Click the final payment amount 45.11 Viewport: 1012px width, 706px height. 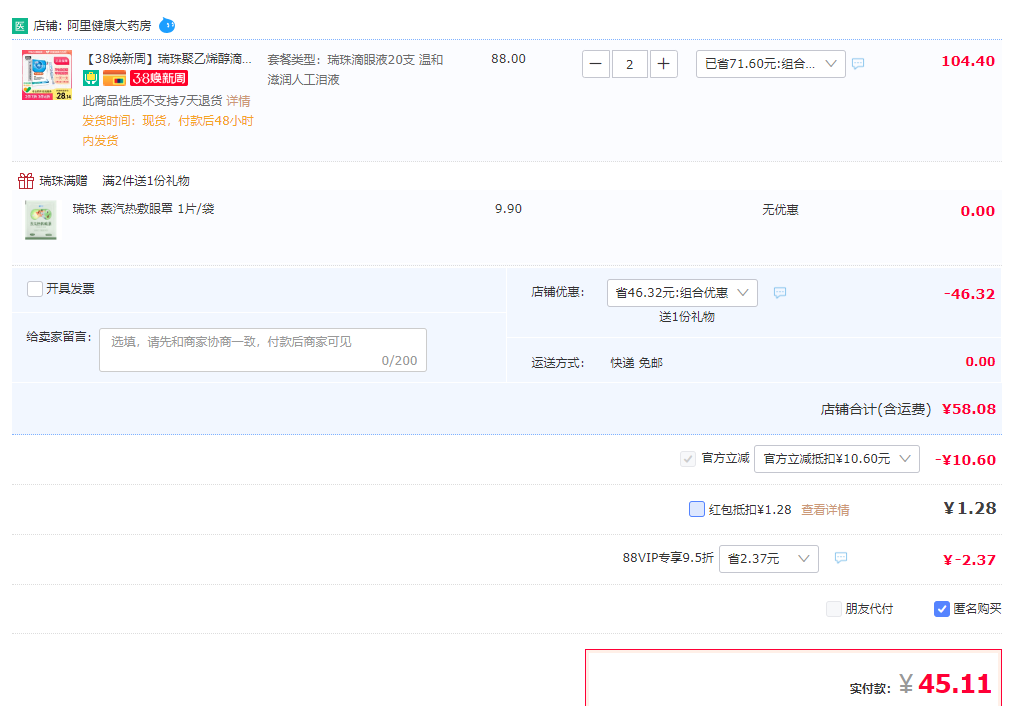coord(954,684)
